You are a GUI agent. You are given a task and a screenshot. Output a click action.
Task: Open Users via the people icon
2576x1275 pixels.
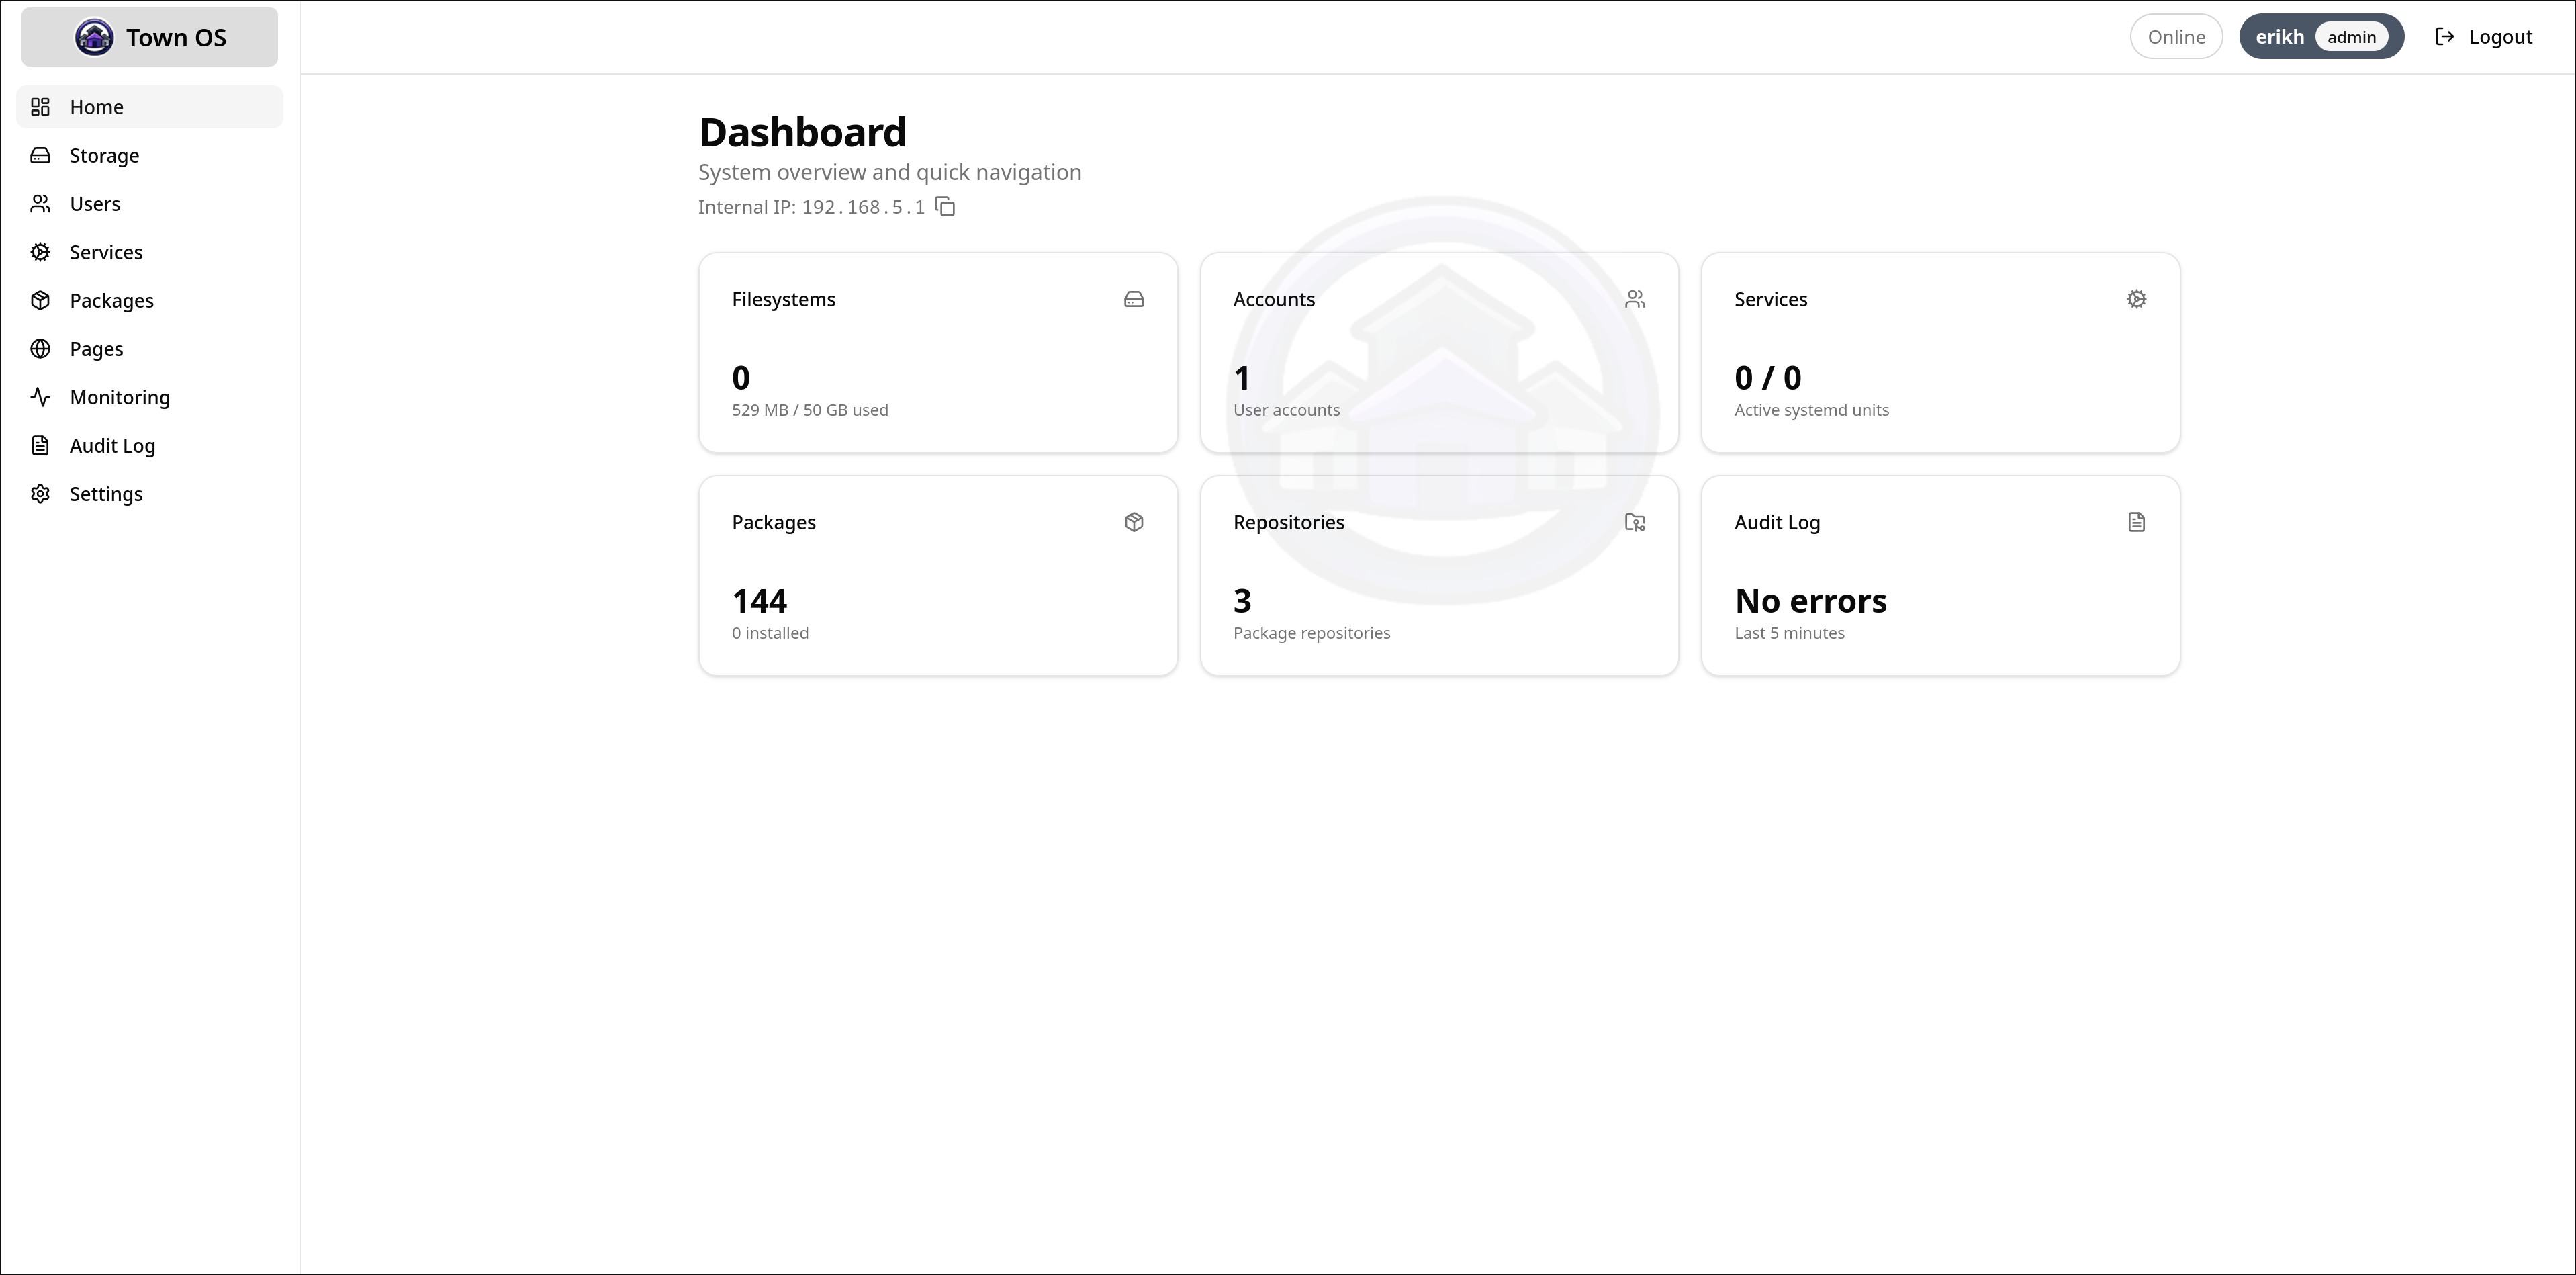coord(40,203)
